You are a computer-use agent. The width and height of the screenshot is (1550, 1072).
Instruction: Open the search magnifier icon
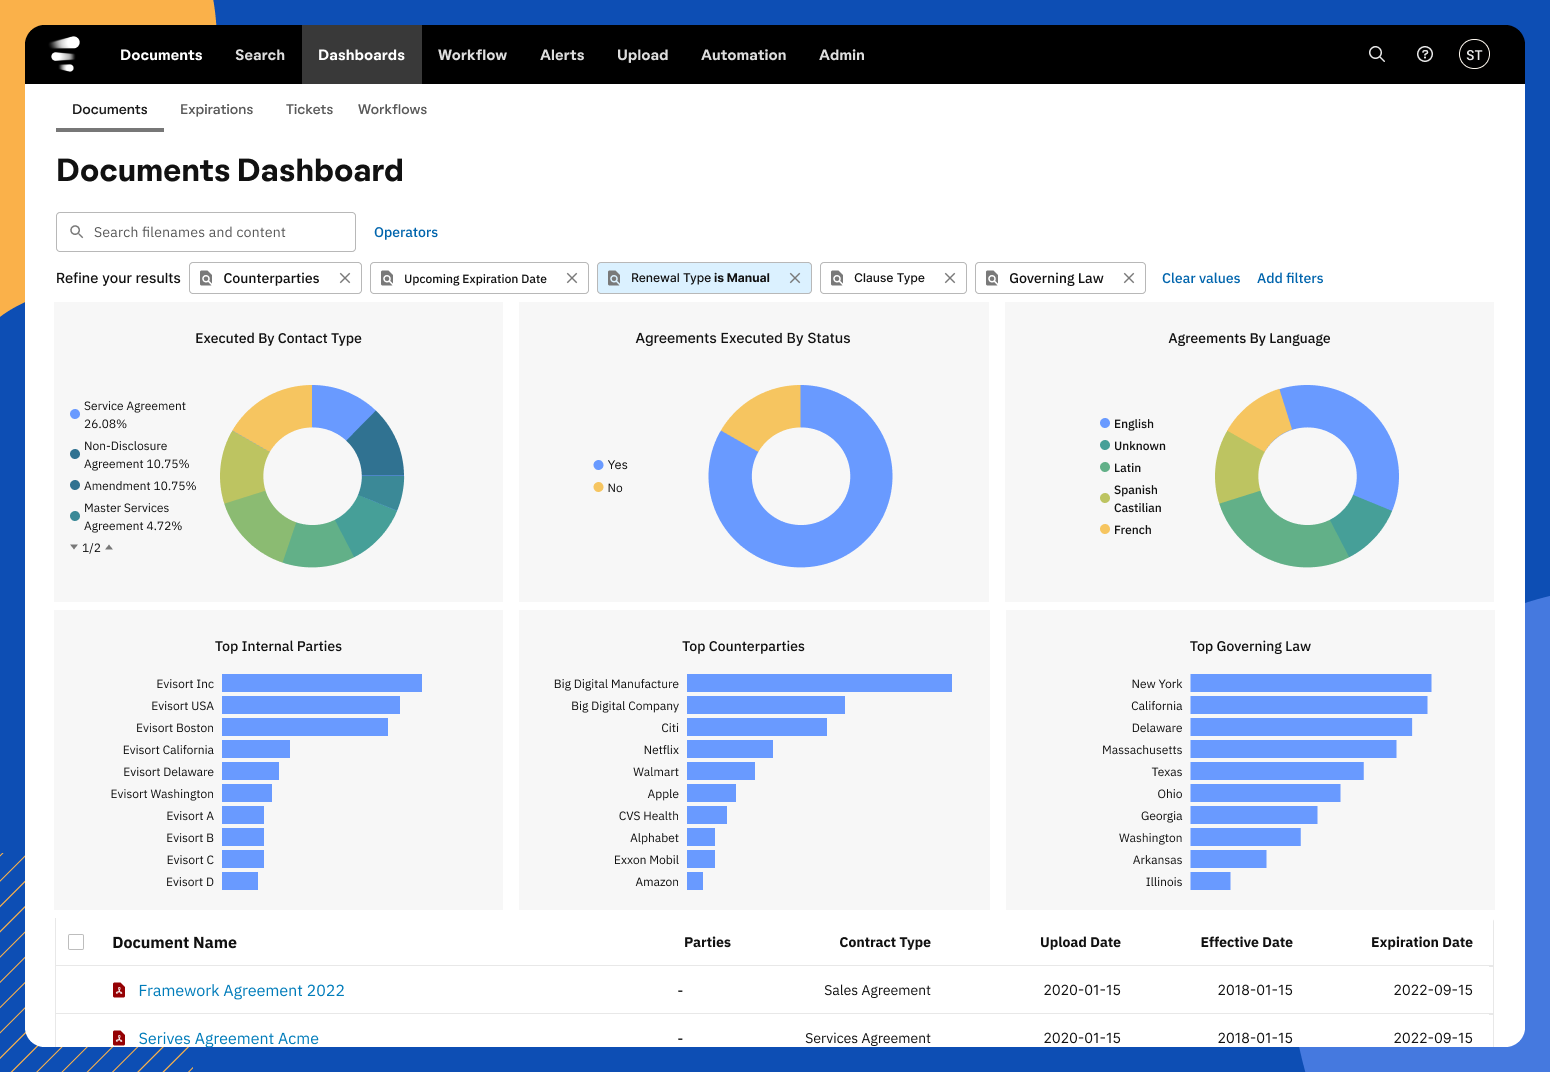1376,54
